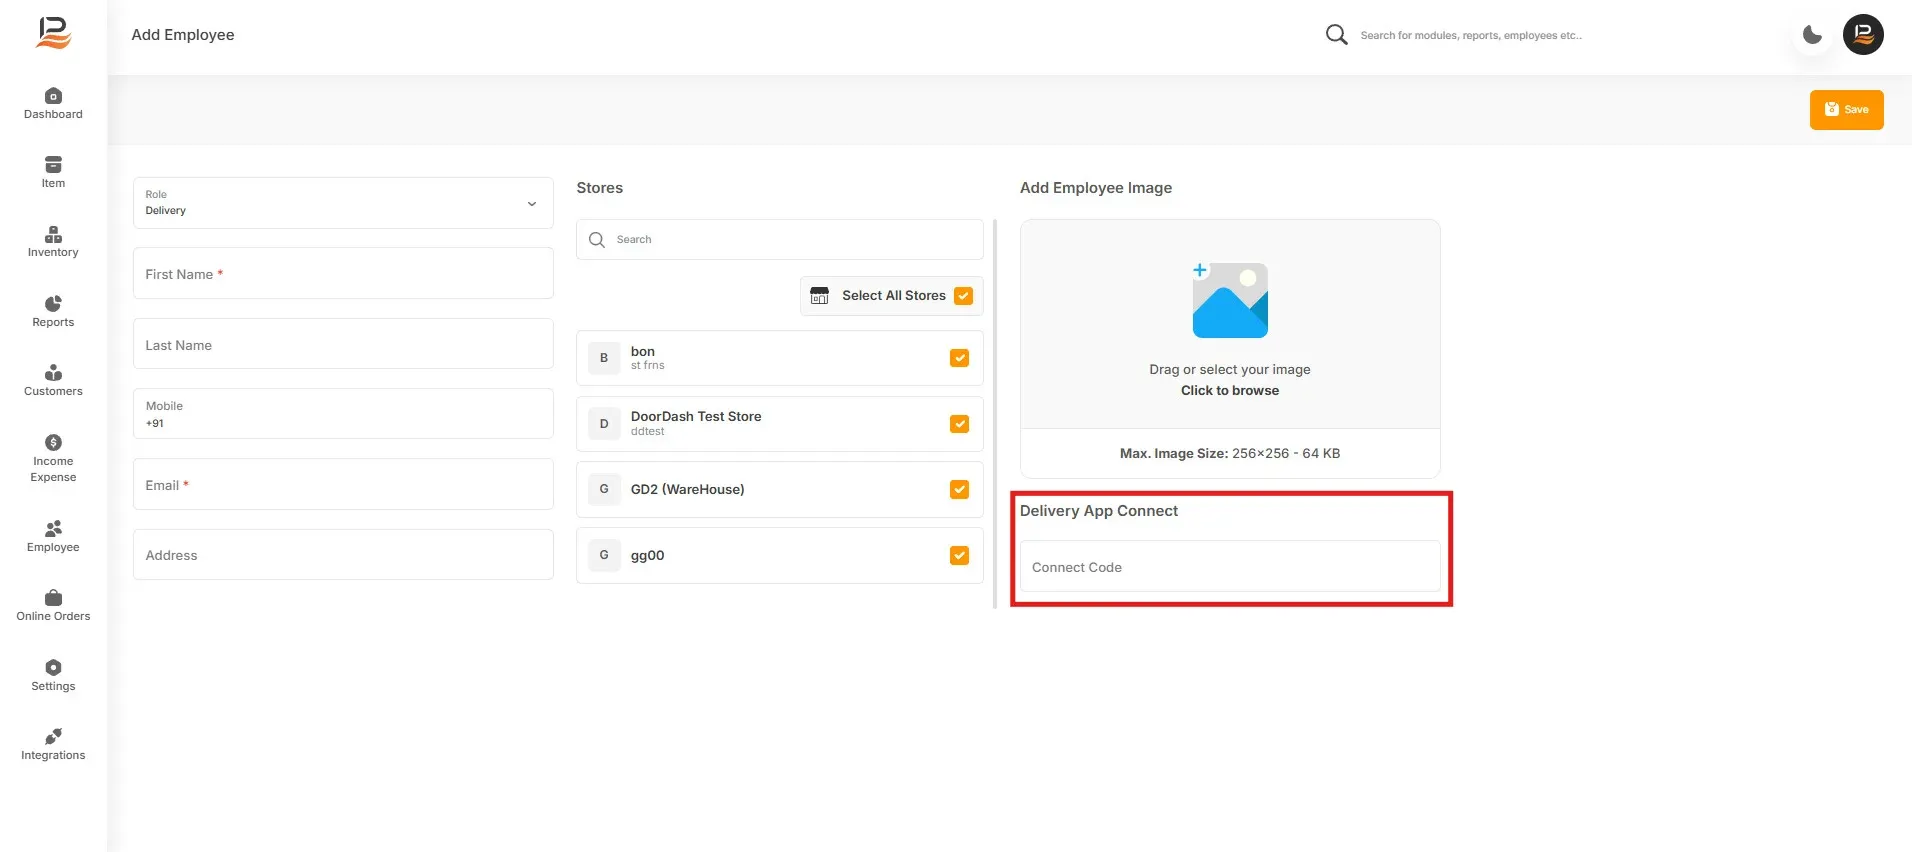This screenshot has width=1912, height=852.
Task: Uncheck the bon store checkbox
Action: (x=959, y=358)
